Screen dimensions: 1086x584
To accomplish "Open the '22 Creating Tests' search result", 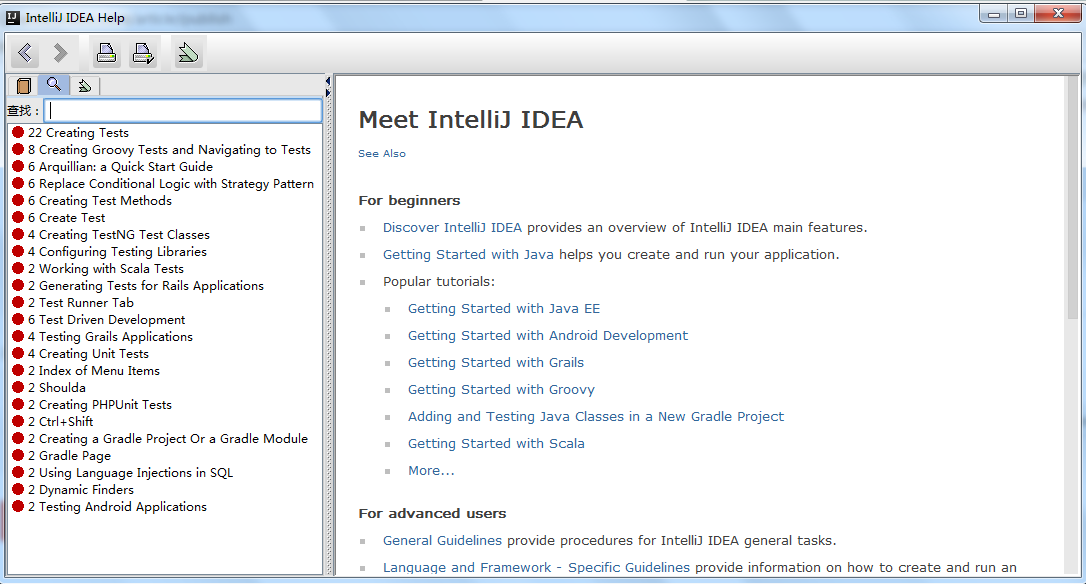I will 78,133.
